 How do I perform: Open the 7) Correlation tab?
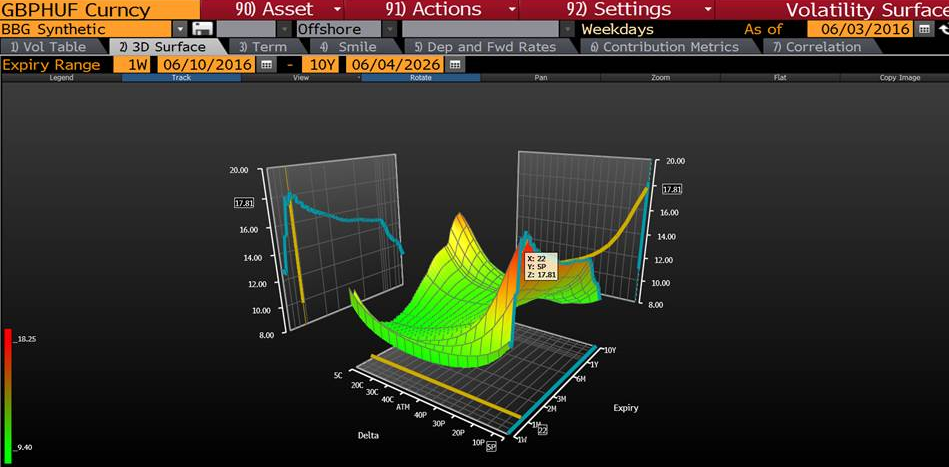(x=818, y=47)
